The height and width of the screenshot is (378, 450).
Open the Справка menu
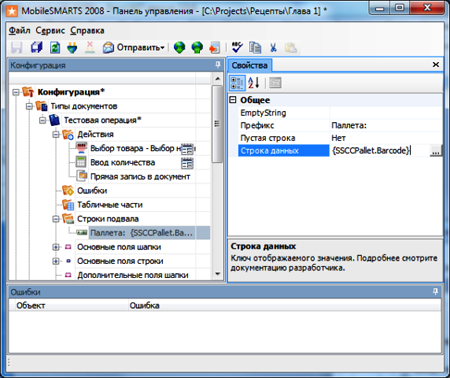pos(87,30)
